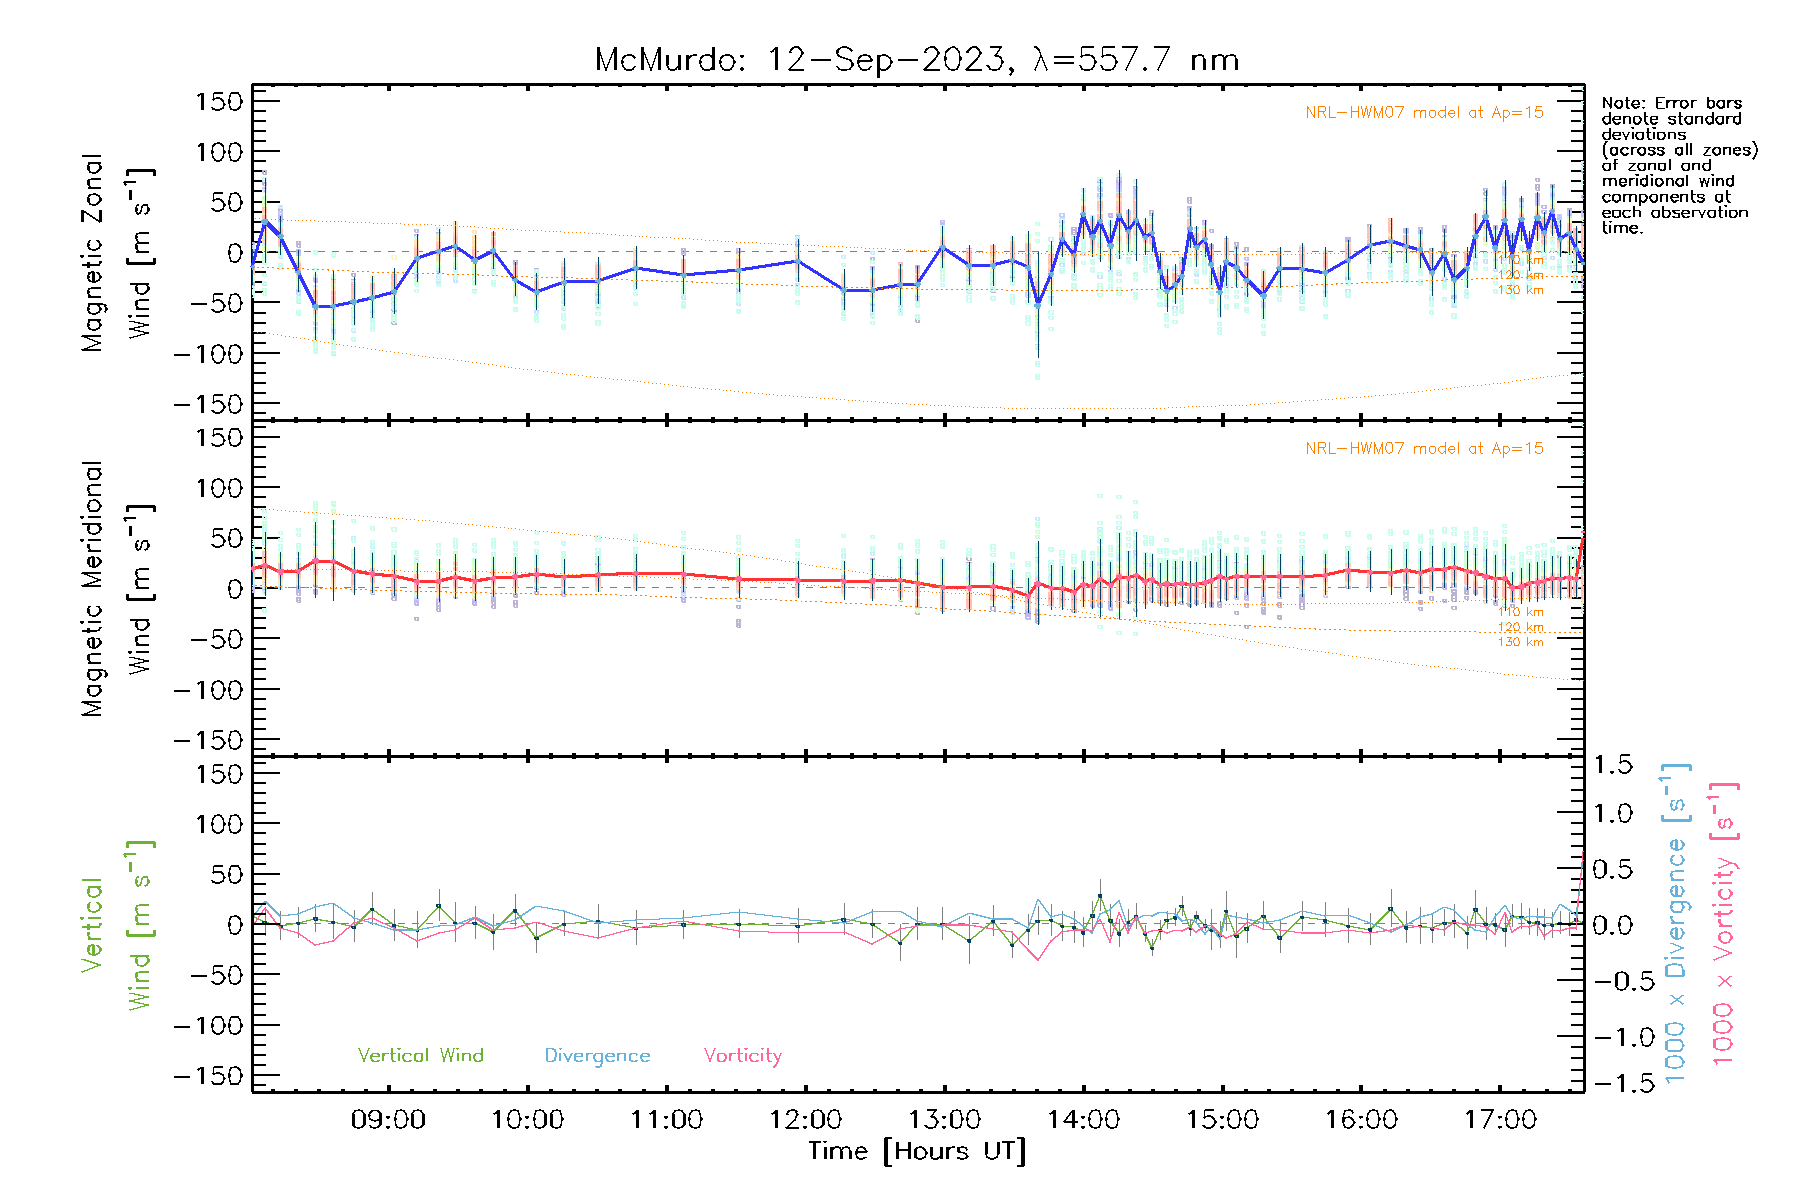This screenshot has width=1800, height=1200.
Task: Pick the 12:00 time axis label
Action: tap(805, 1120)
